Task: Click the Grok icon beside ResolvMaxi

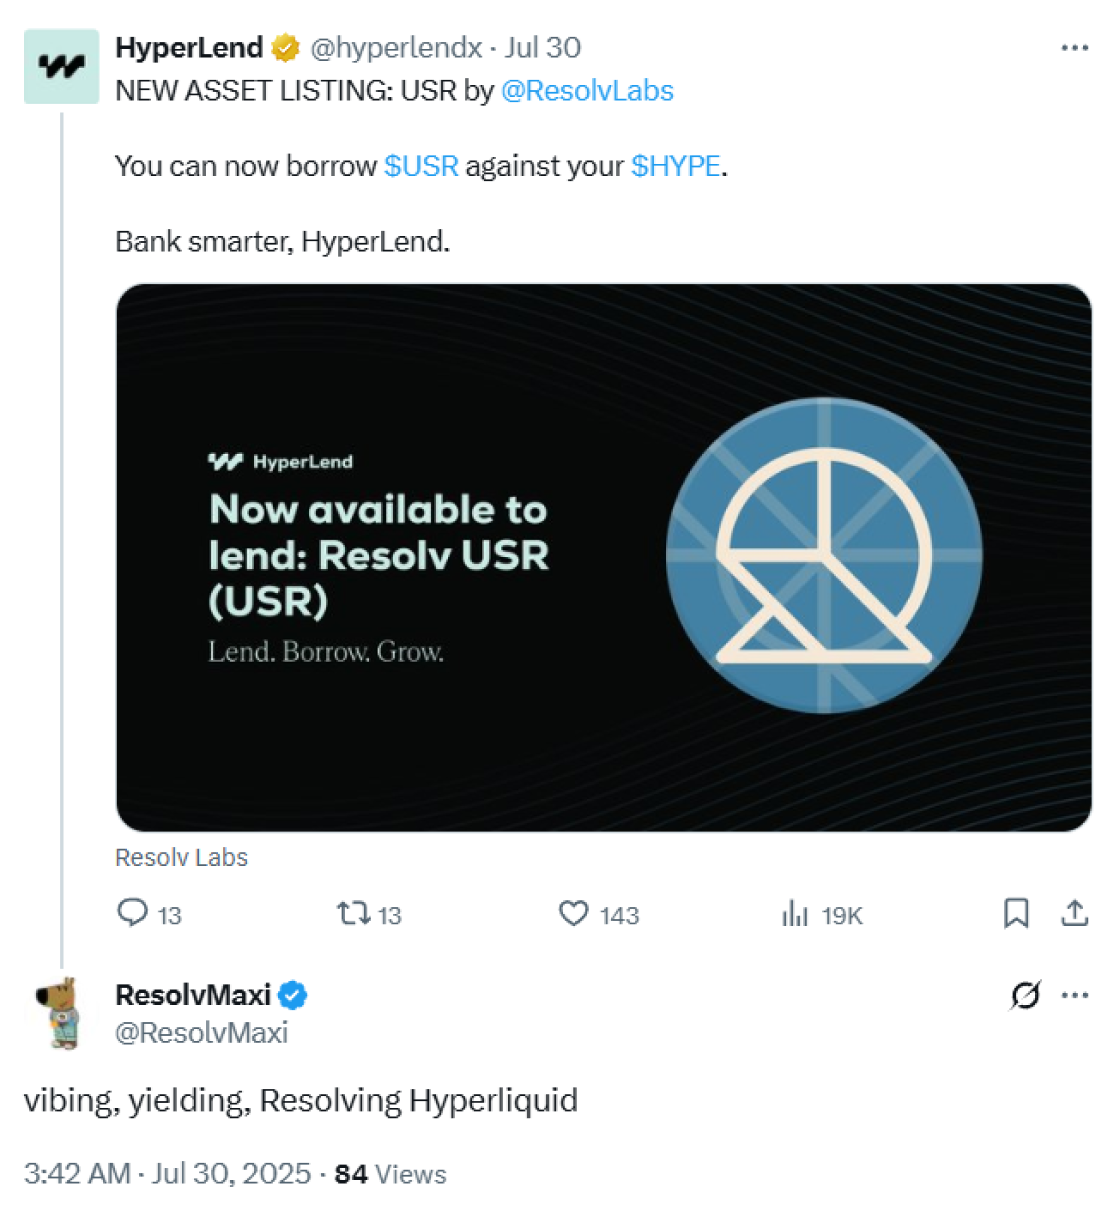Action: [x=1025, y=995]
